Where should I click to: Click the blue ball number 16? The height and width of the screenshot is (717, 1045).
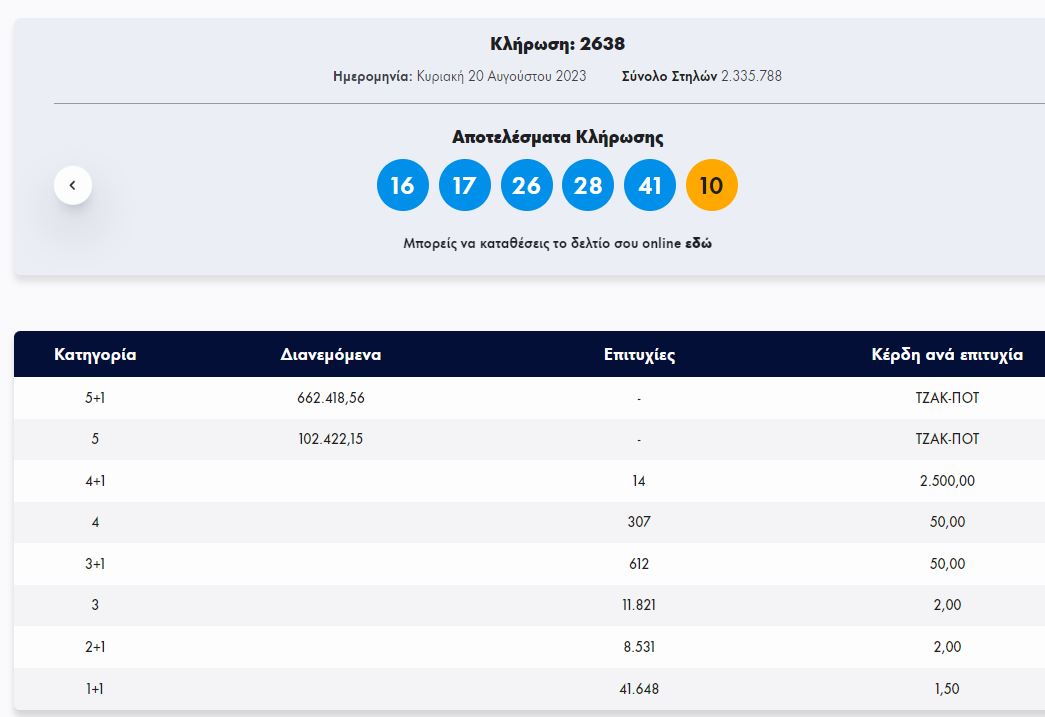click(x=402, y=186)
